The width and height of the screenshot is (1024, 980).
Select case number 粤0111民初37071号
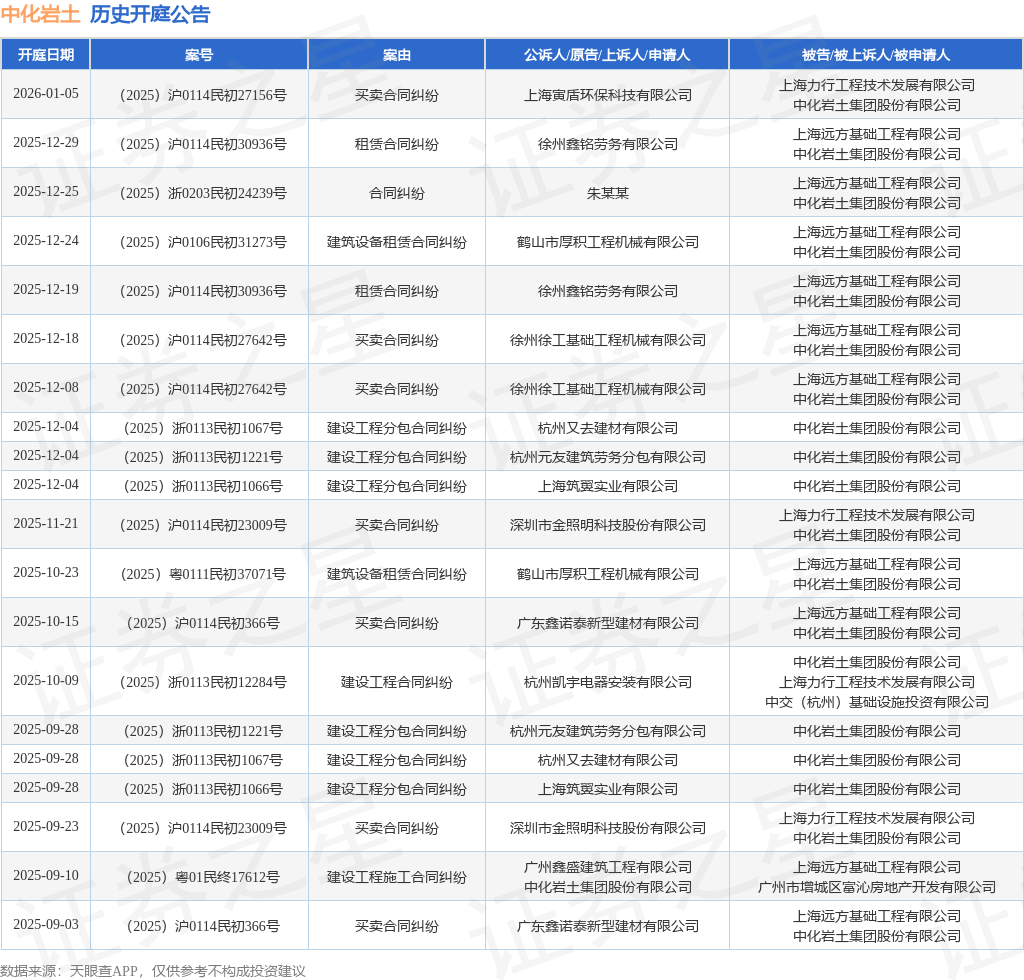pyautogui.click(x=203, y=574)
